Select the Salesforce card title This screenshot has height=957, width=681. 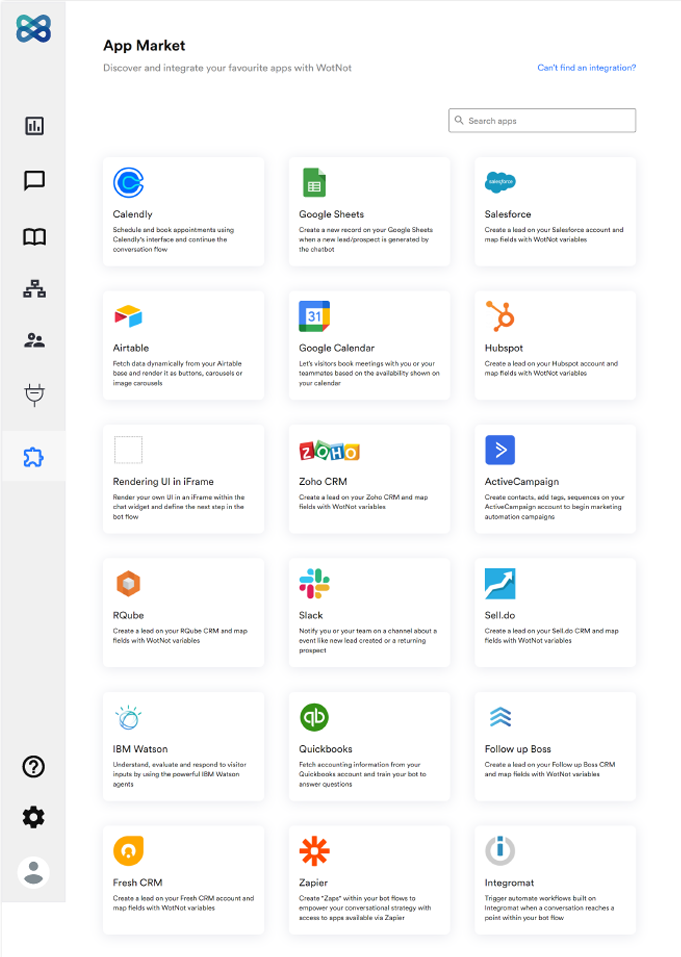click(x=508, y=214)
